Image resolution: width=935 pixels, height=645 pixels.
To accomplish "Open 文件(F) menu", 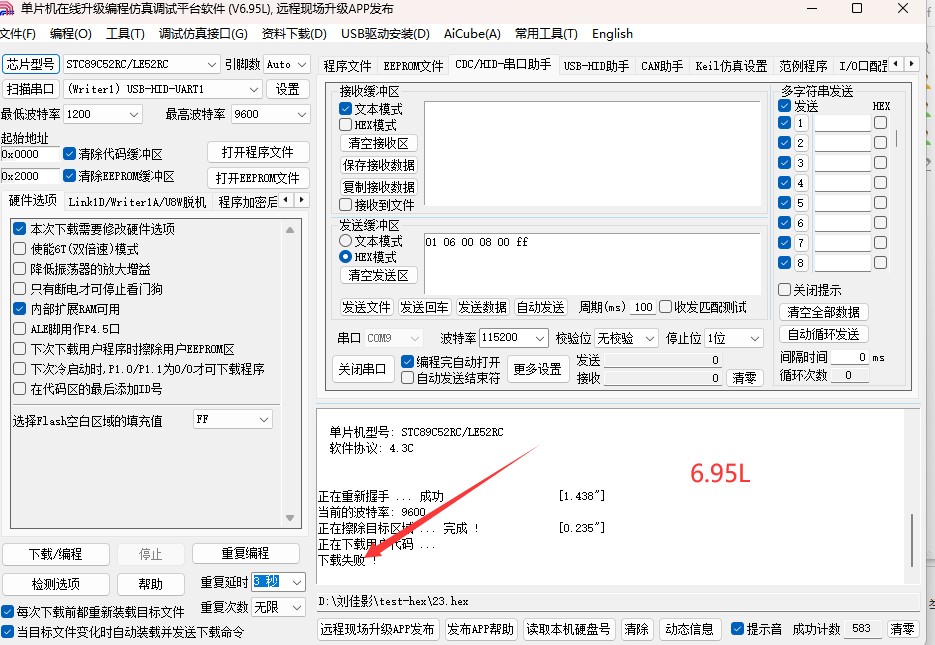I will [17, 33].
